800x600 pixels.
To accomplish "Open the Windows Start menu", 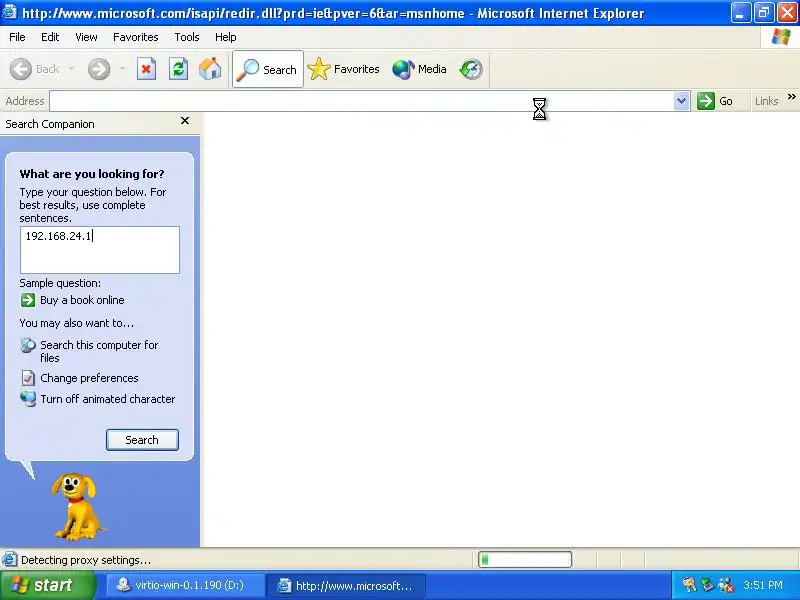I will pos(48,585).
